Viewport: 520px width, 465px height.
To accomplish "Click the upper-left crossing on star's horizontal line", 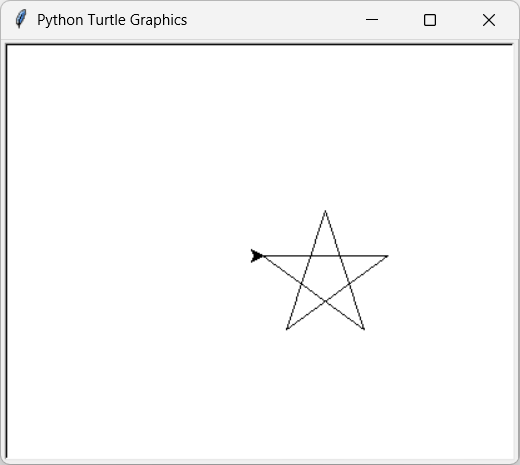I will [311, 256].
